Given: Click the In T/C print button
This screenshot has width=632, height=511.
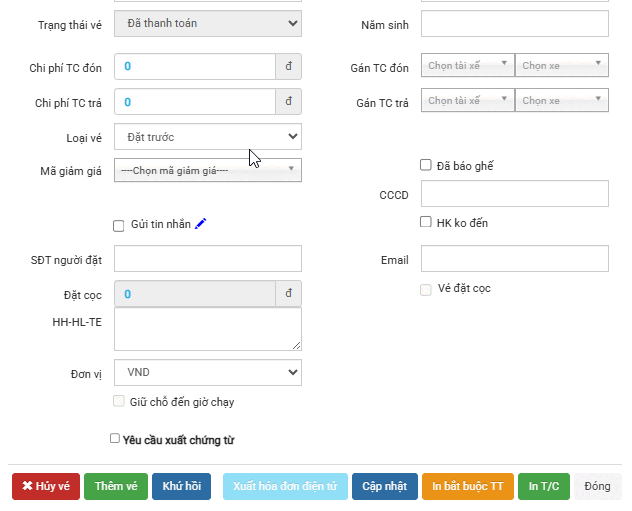Looking at the screenshot, I should pos(545,487).
